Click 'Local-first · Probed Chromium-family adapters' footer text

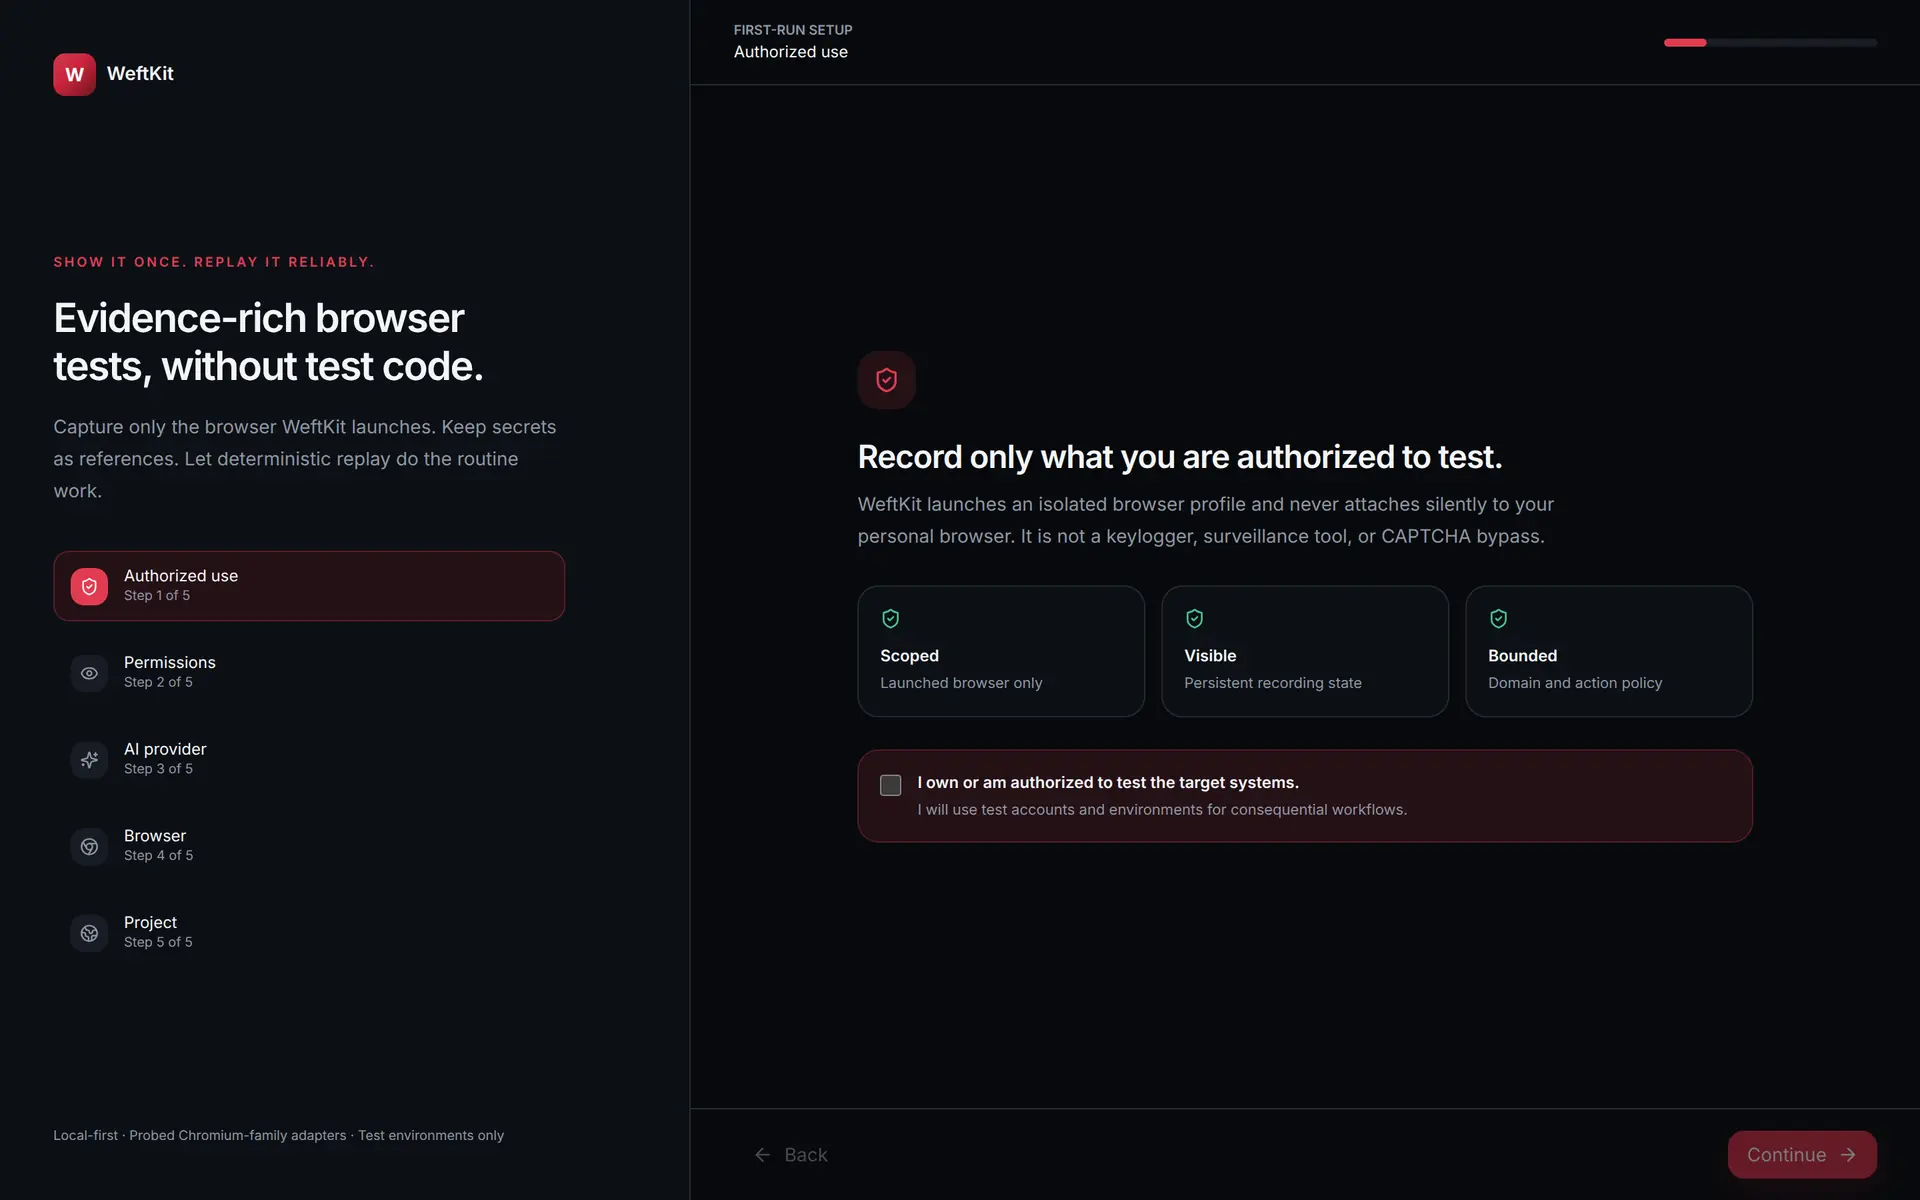[x=278, y=1136]
